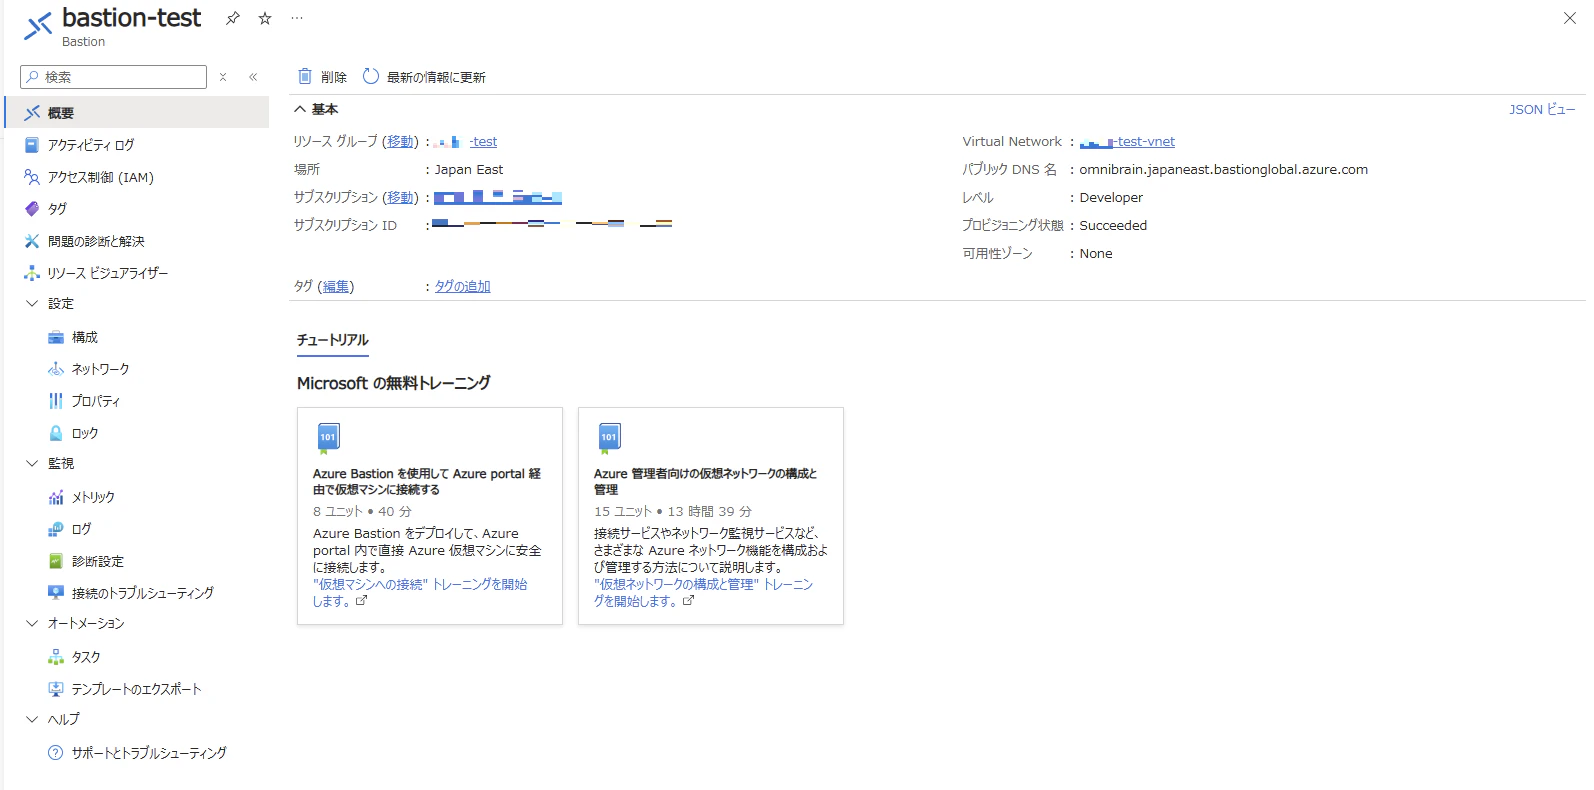Open the test-vnet virtual network link
Image resolution: width=1594 pixels, height=790 pixels.
[1127, 142]
